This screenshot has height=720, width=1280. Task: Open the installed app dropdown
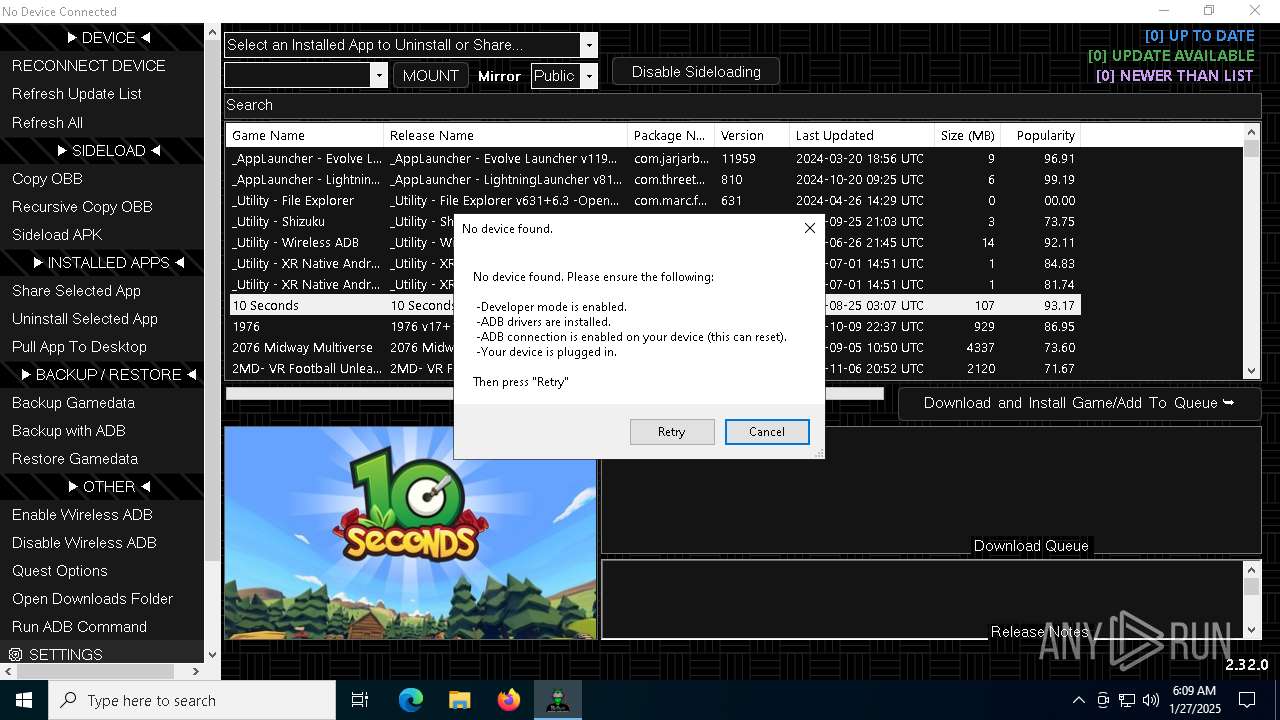click(x=589, y=45)
